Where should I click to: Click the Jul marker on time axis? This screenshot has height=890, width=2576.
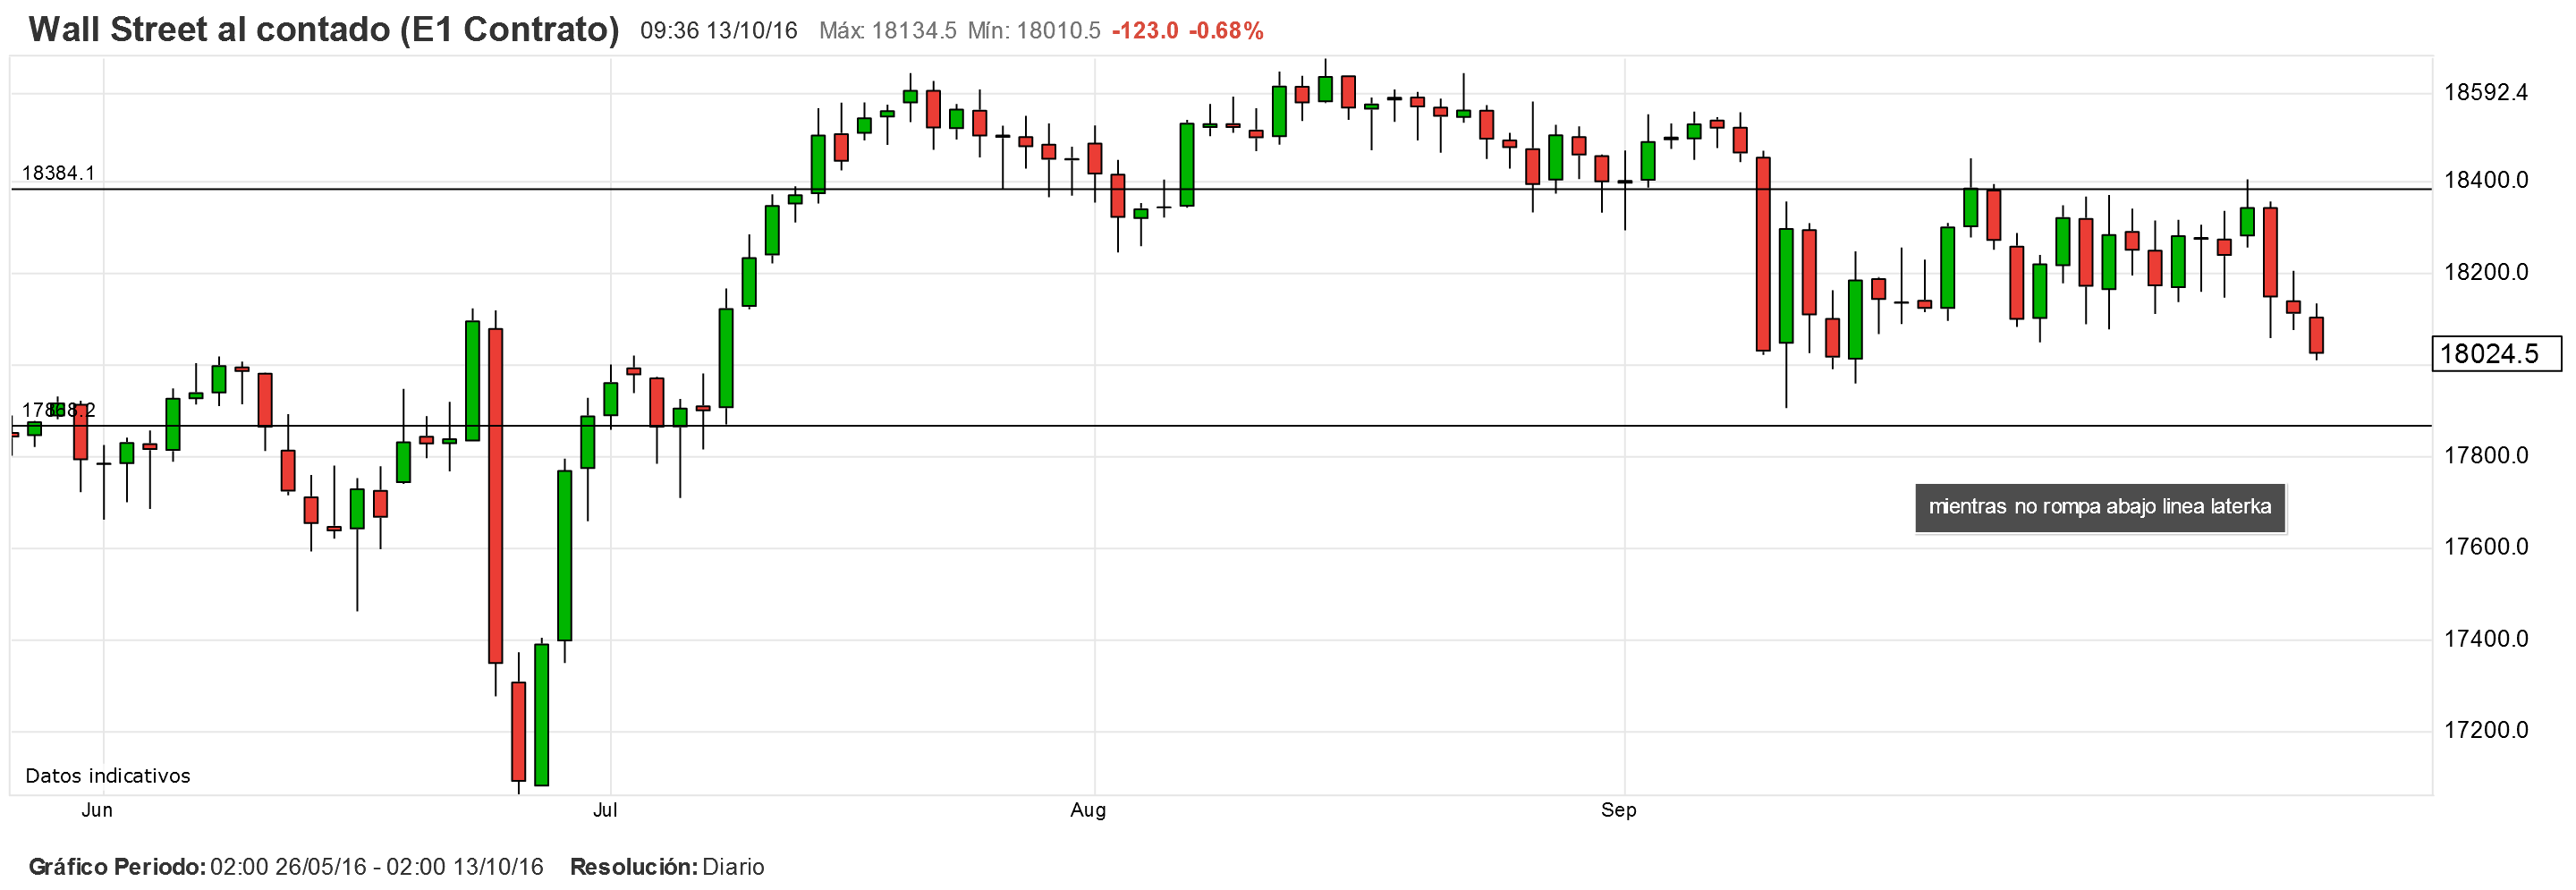tap(605, 810)
